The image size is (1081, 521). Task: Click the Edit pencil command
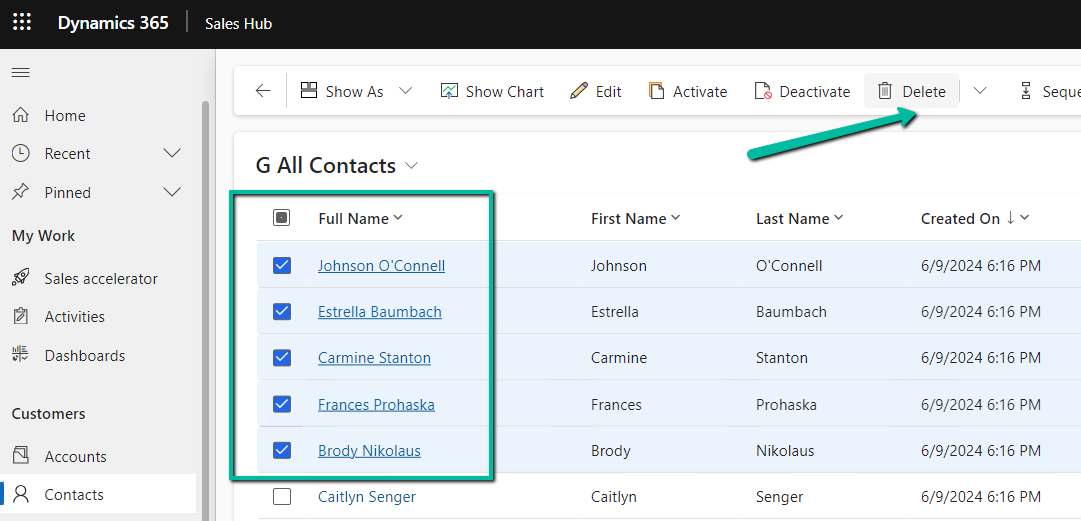point(596,91)
